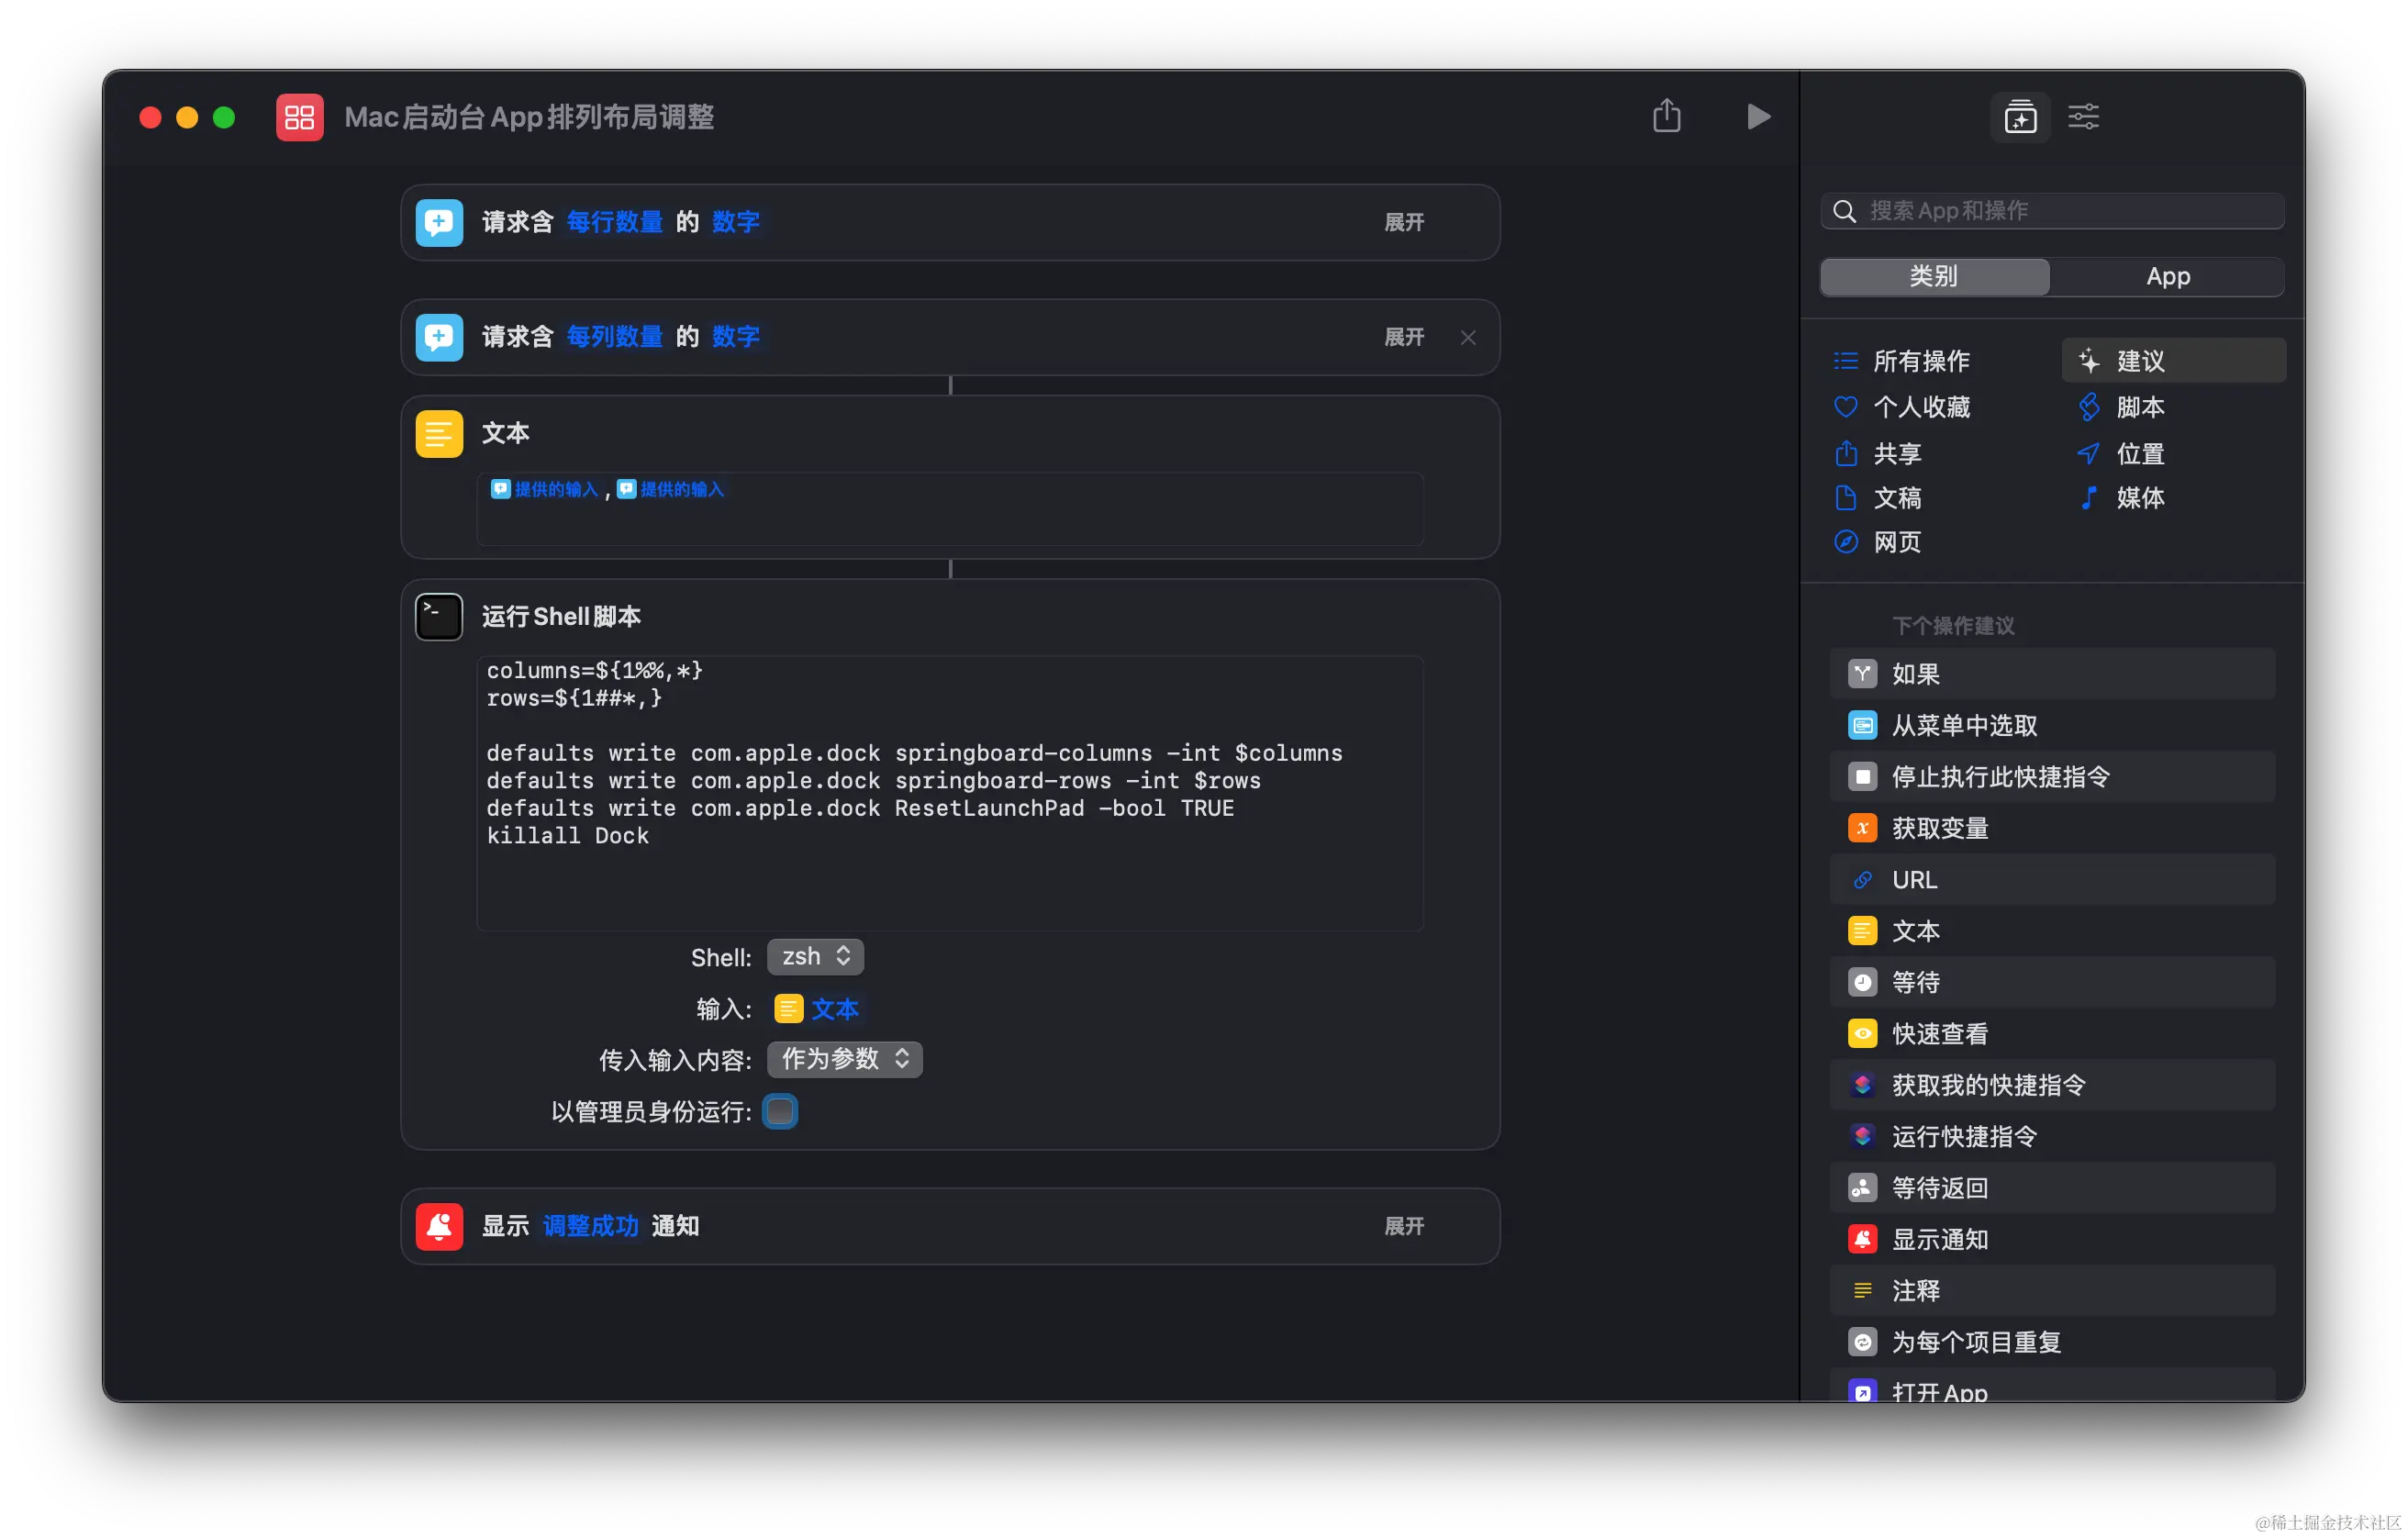Screen dimensions: 2408x1538
Task: Click the Run Shell Script terminal icon
Action: point(439,617)
